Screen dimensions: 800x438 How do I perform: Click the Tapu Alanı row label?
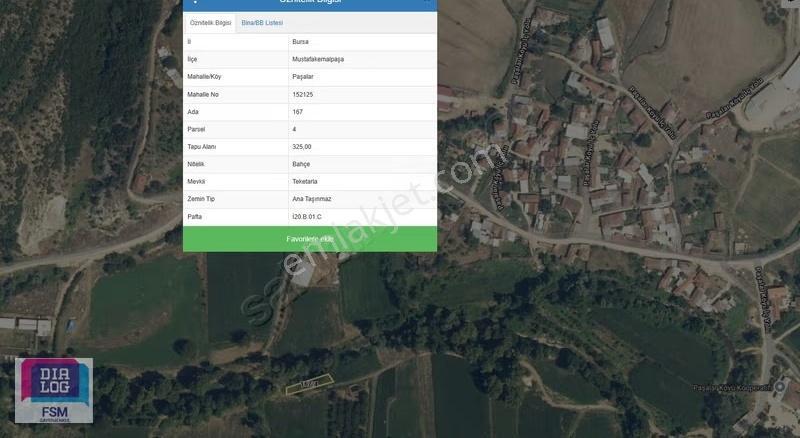[202, 147]
